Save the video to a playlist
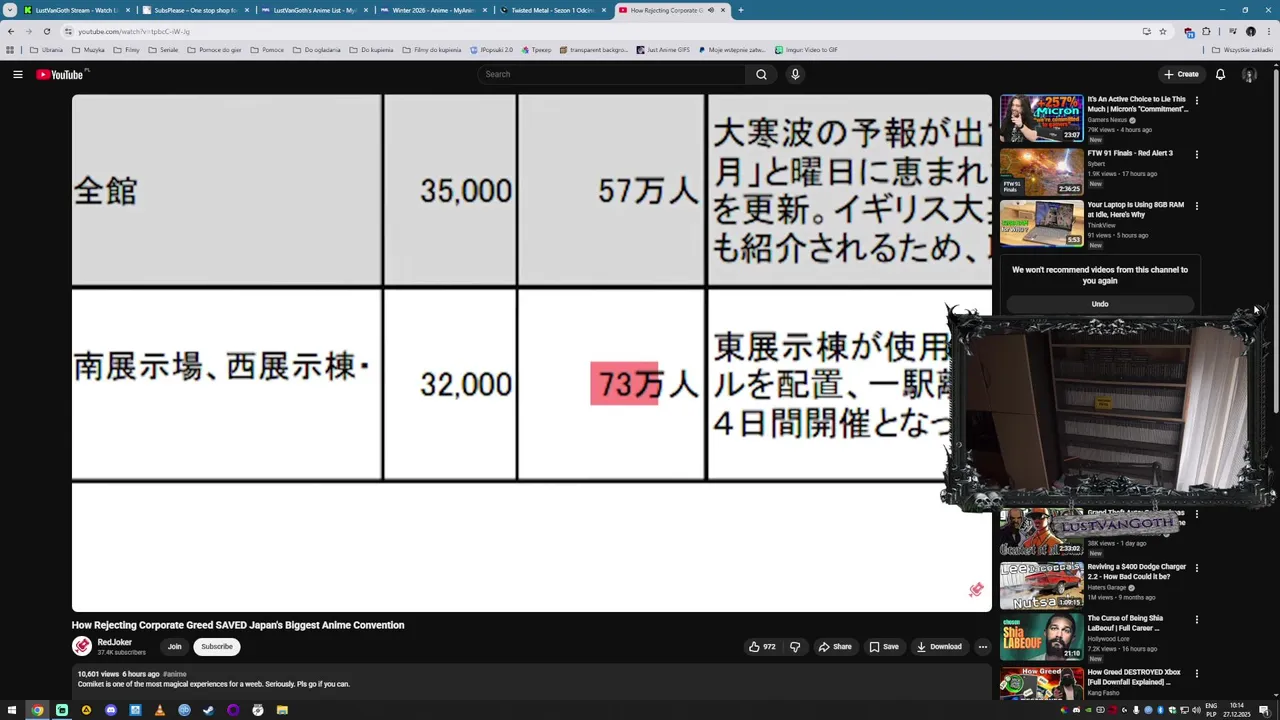Image resolution: width=1280 pixels, height=720 pixels. click(883, 647)
